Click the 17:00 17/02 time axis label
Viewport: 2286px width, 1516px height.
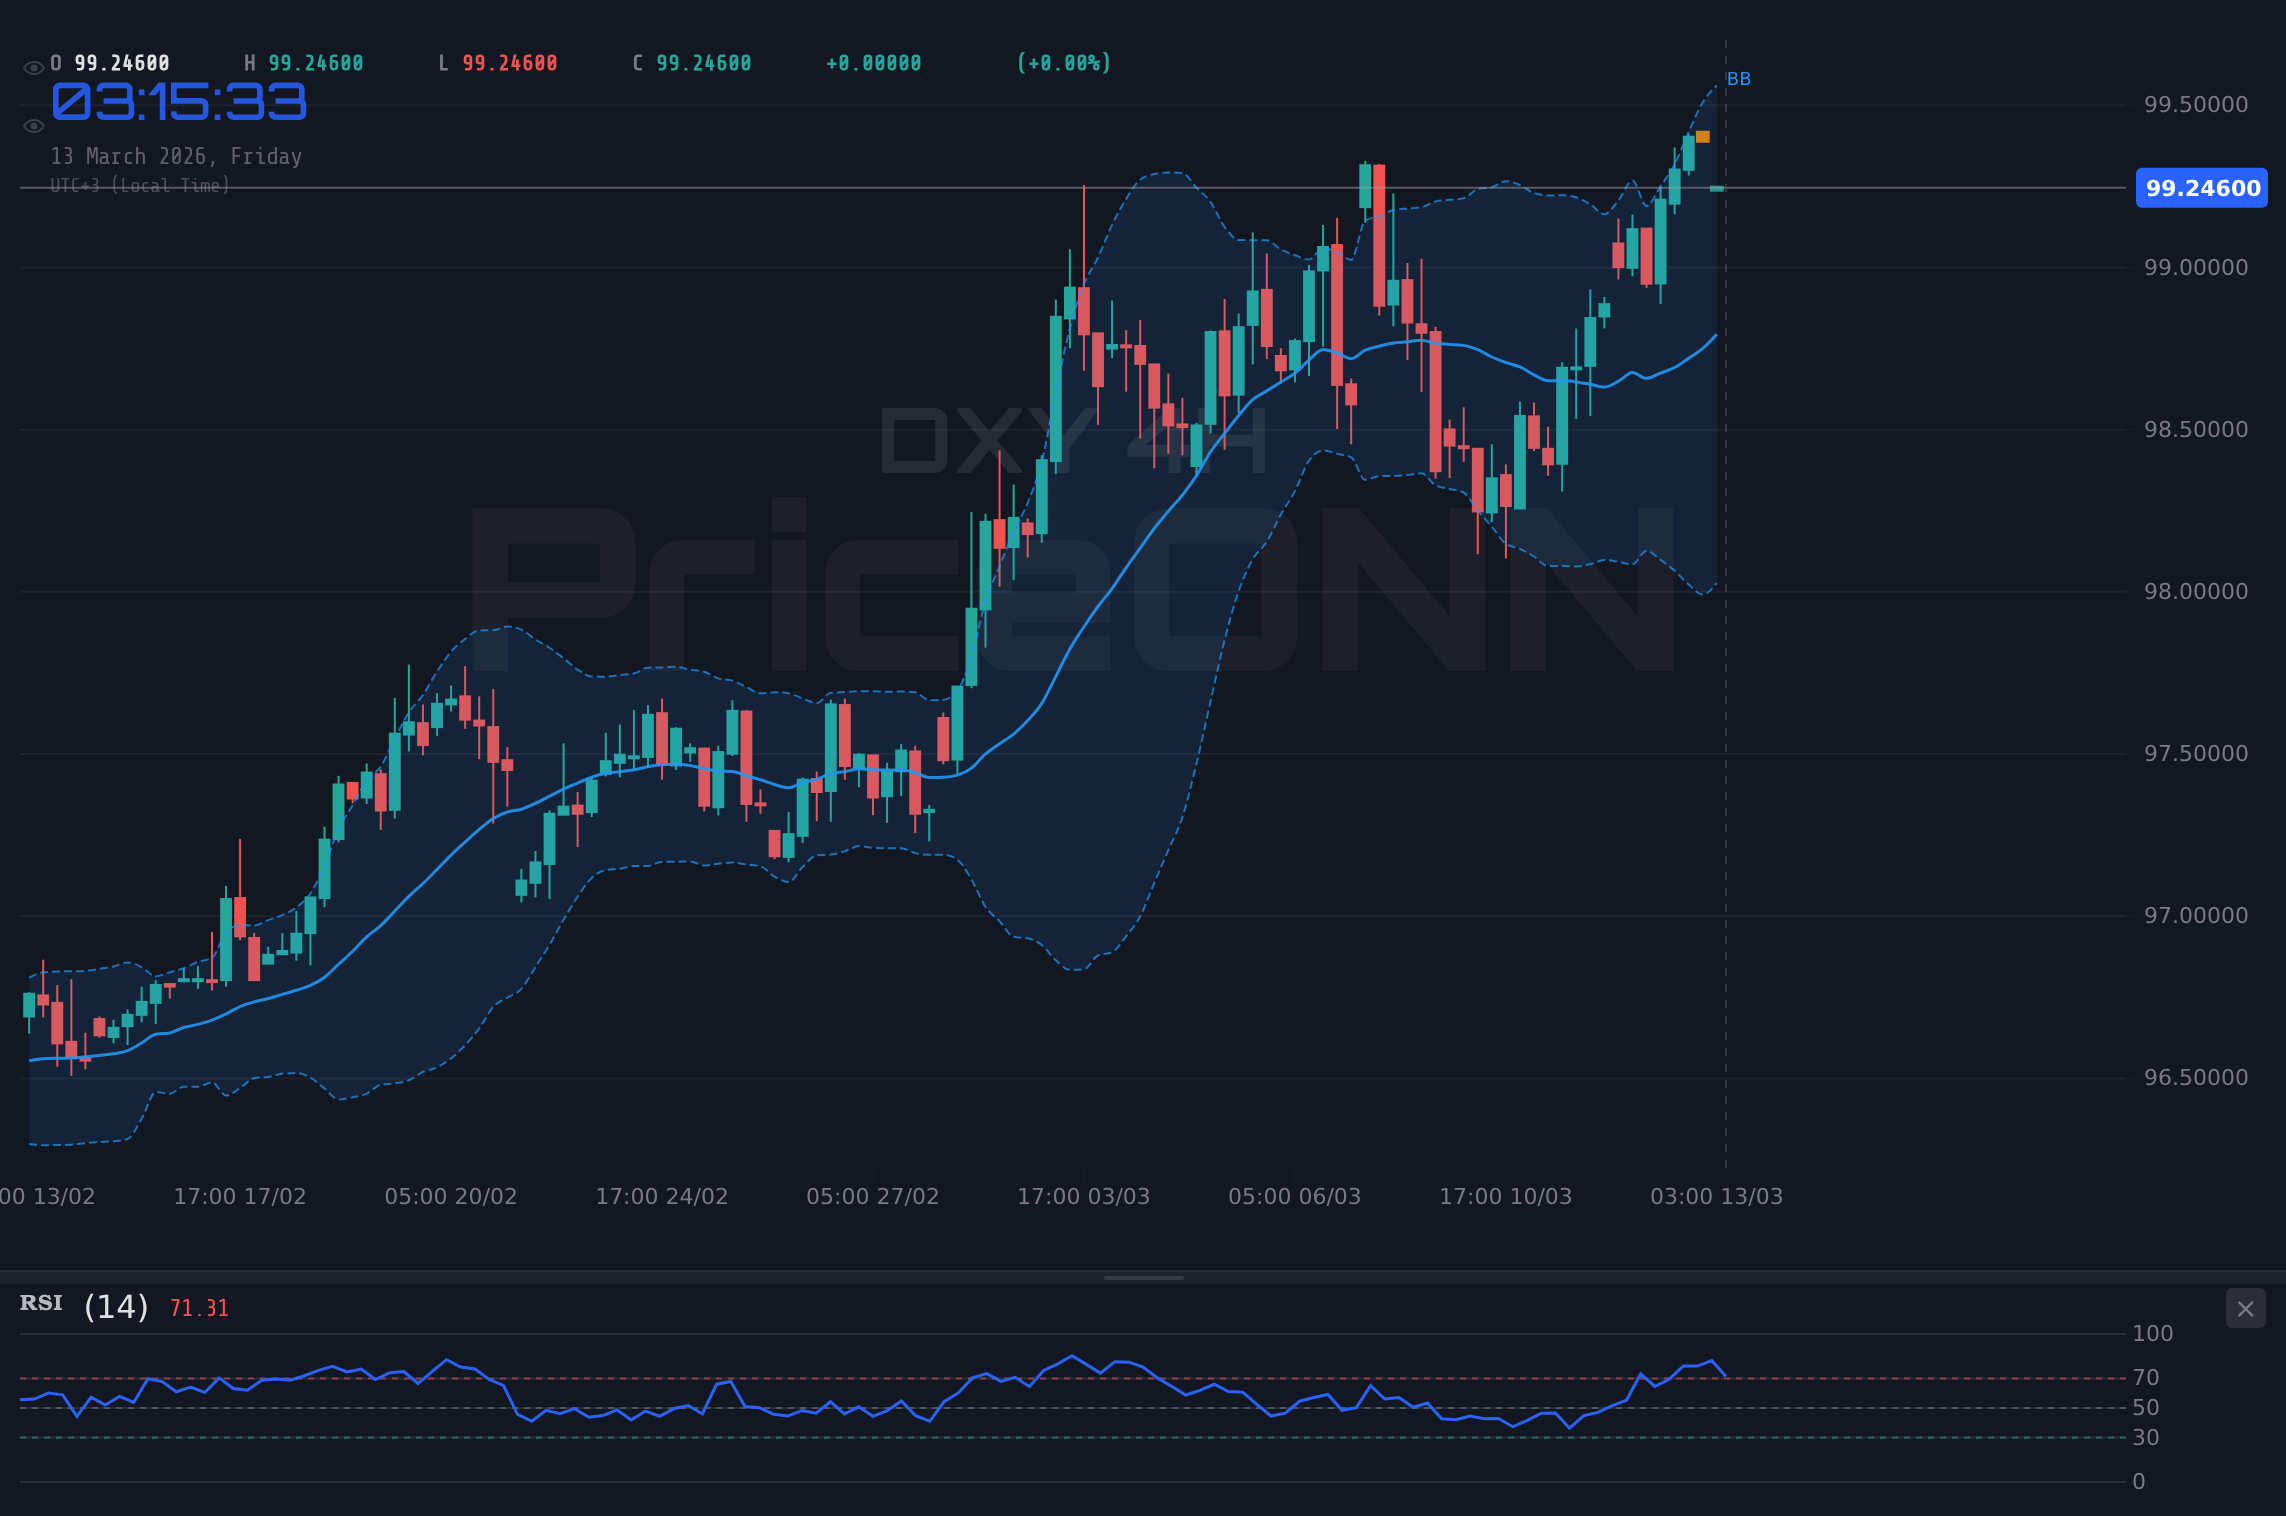[x=240, y=1196]
